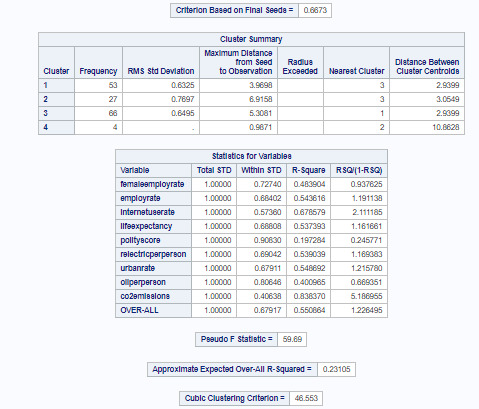
Task: Select the femaleemployrate variable row
Action: click(x=252, y=184)
